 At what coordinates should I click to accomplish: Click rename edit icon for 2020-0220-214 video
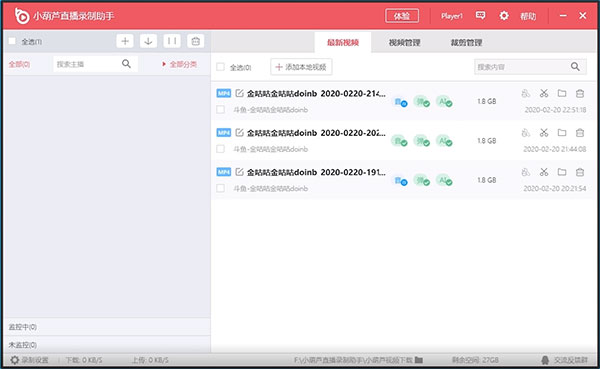[x=239, y=93]
